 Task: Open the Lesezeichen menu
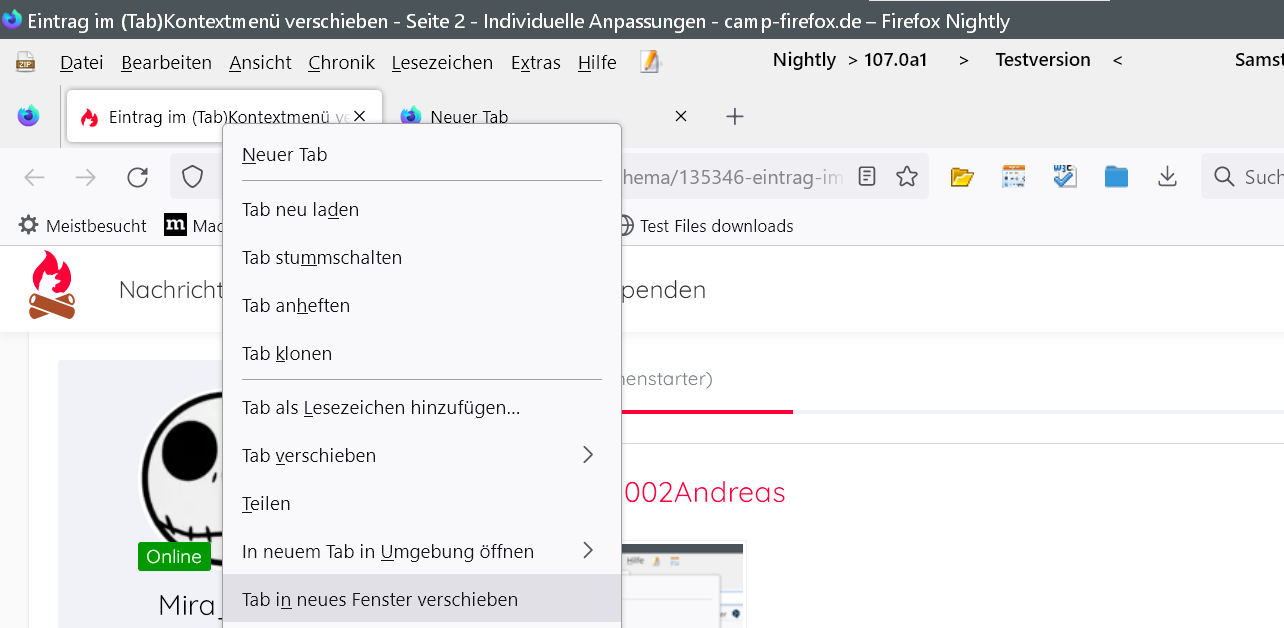[x=442, y=63]
